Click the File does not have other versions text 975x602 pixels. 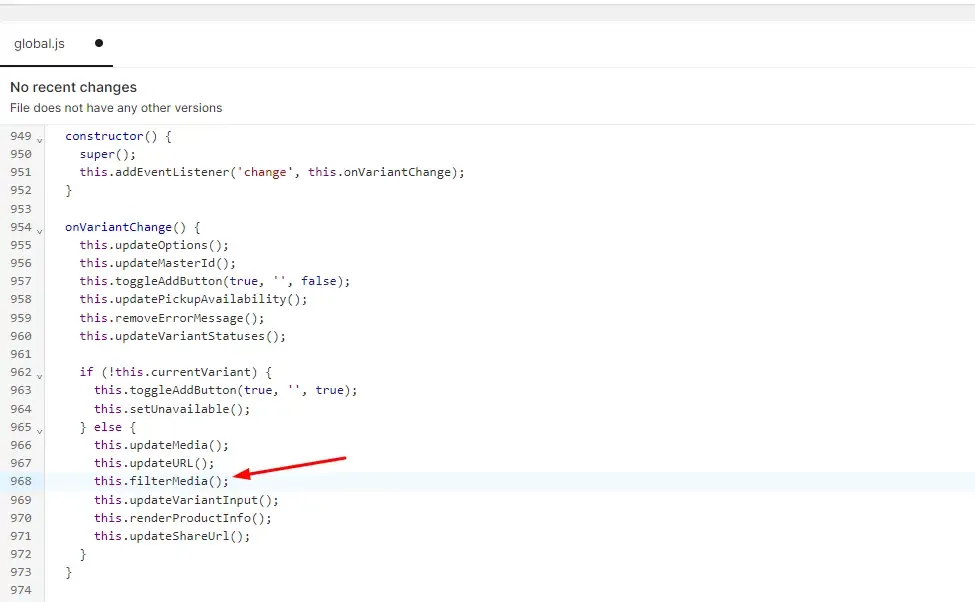point(116,108)
